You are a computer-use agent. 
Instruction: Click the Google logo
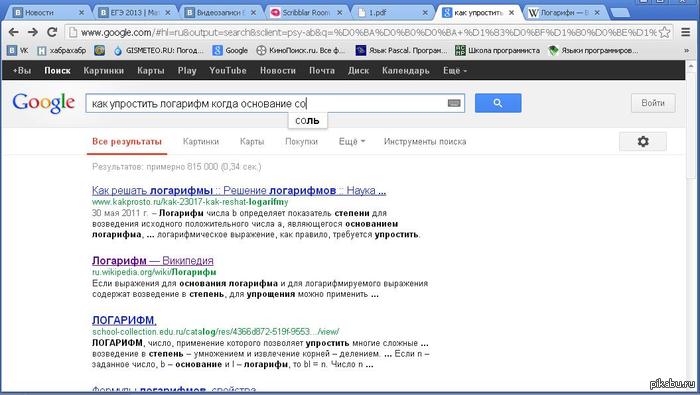(43, 103)
